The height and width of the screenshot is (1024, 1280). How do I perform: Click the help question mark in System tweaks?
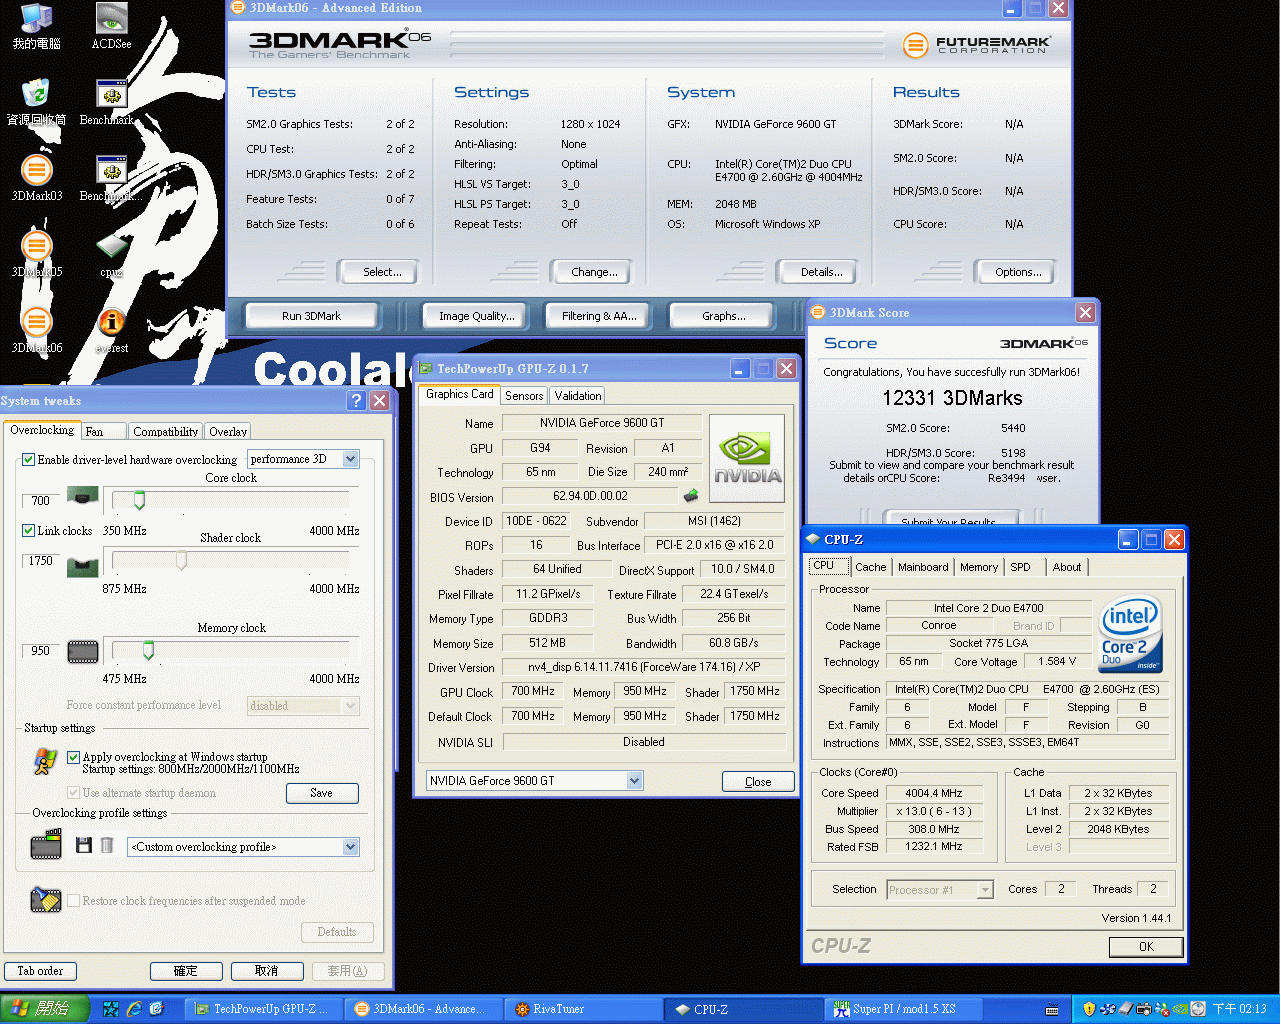click(x=356, y=400)
